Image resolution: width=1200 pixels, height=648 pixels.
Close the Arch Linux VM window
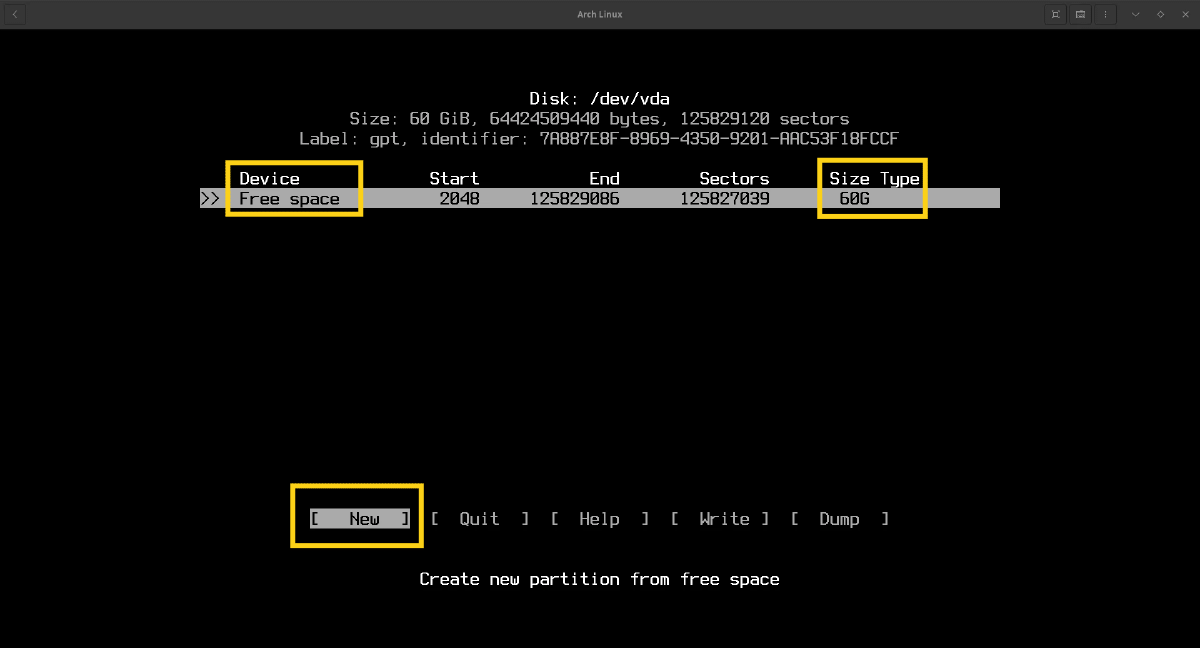[1184, 14]
